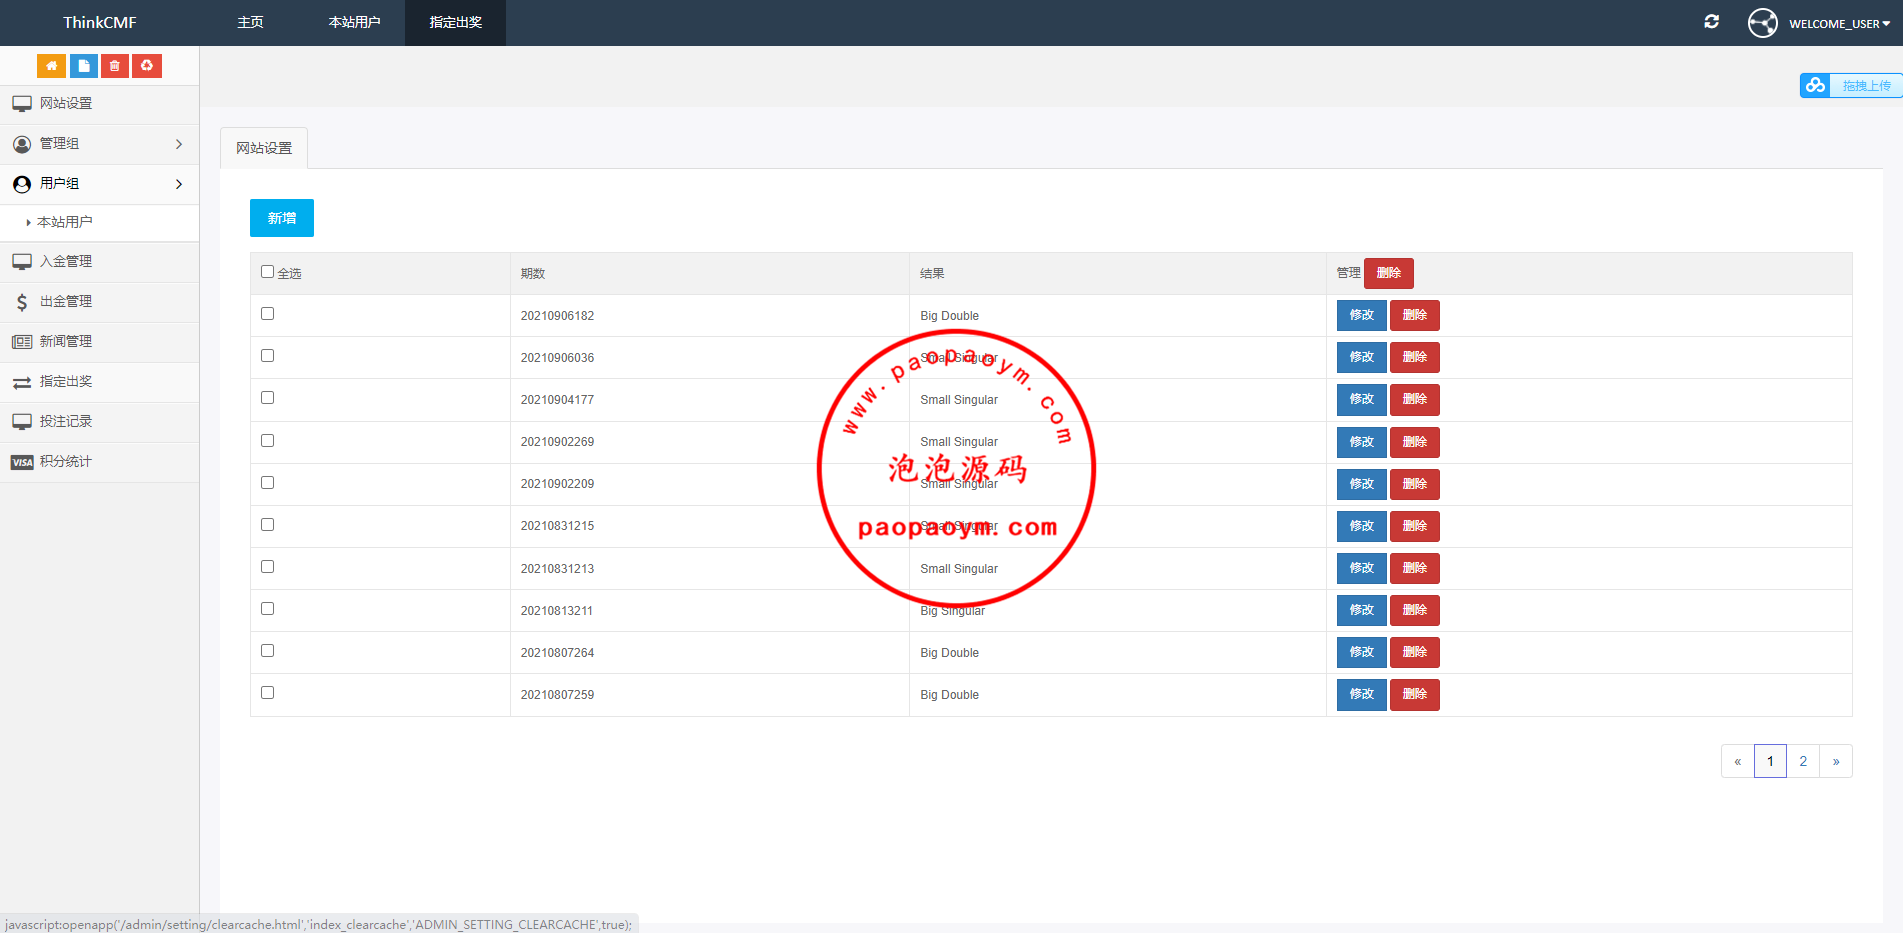
Task: Click the blue cloud upload icon
Action: click(x=1815, y=86)
